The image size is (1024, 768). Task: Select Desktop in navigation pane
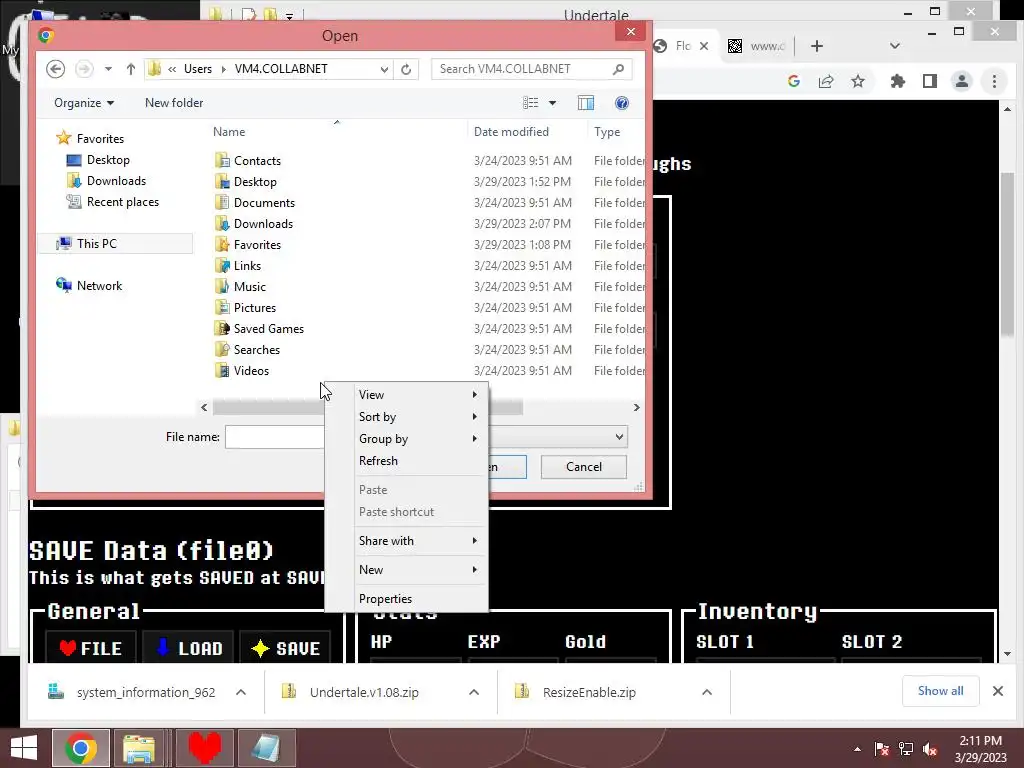pos(108,159)
